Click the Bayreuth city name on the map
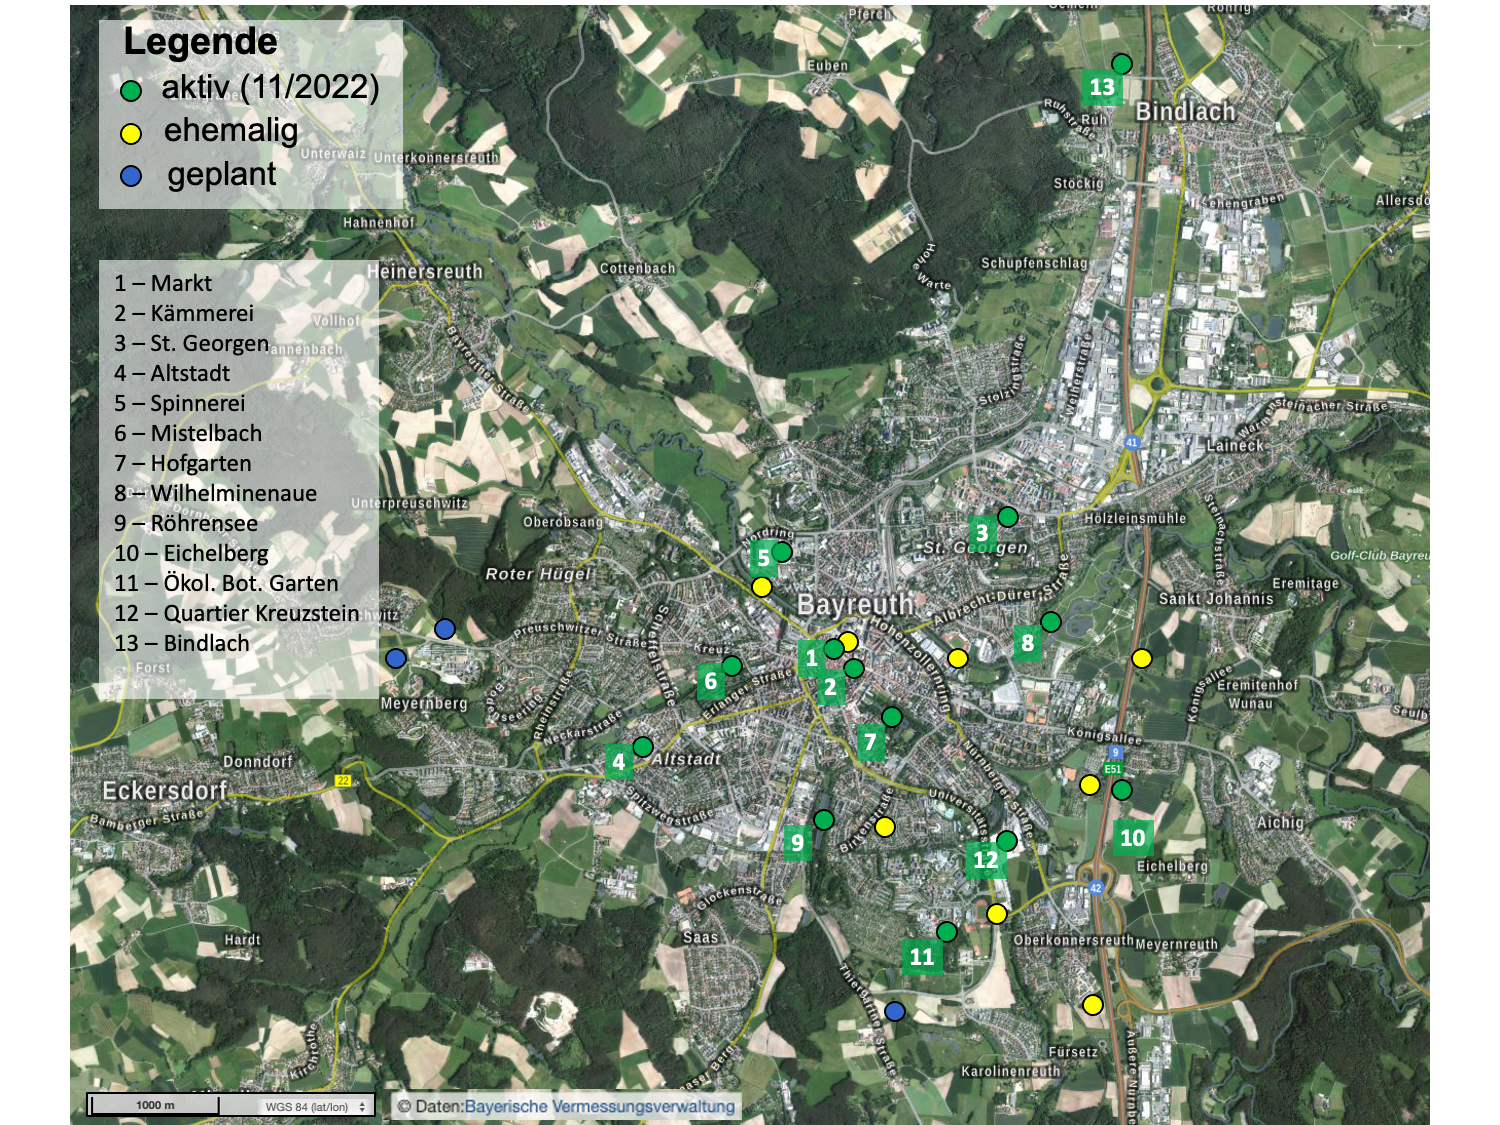Image resolution: width=1500 pixels, height=1125 pixels. [855, 605]
